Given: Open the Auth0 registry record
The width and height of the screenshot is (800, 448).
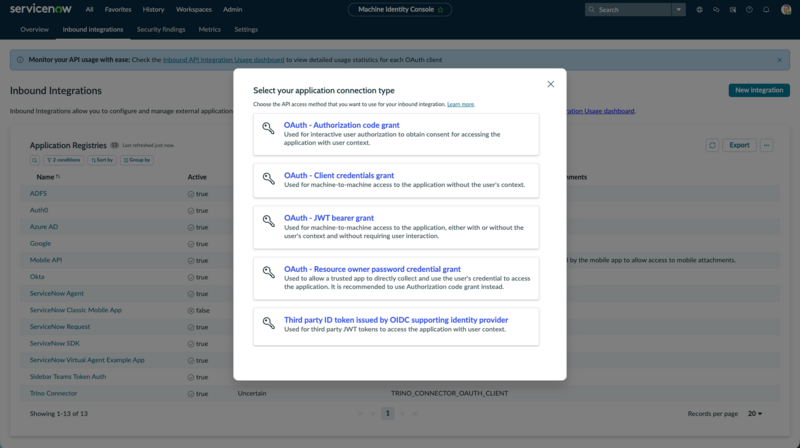Looking at the screenshot, I should tap(39, 210).
